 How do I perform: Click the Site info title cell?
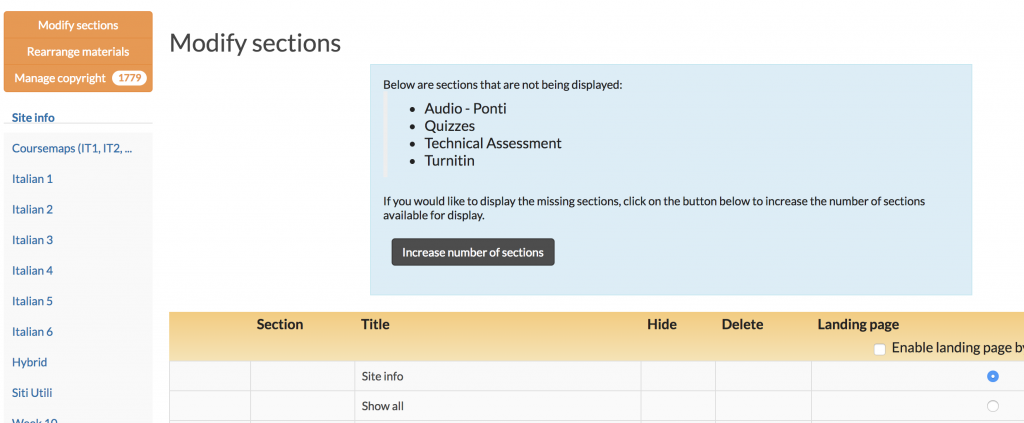tap(498, 376)
